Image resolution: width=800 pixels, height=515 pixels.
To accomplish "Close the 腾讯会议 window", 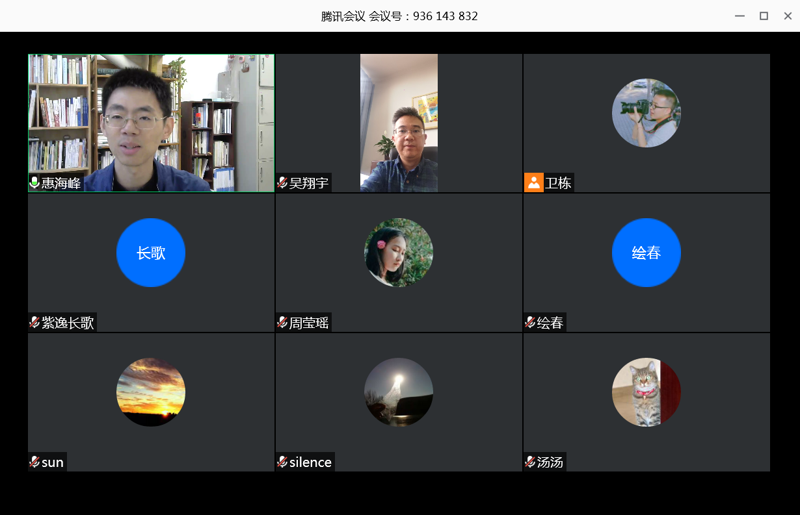I will [x=788, y=16].
